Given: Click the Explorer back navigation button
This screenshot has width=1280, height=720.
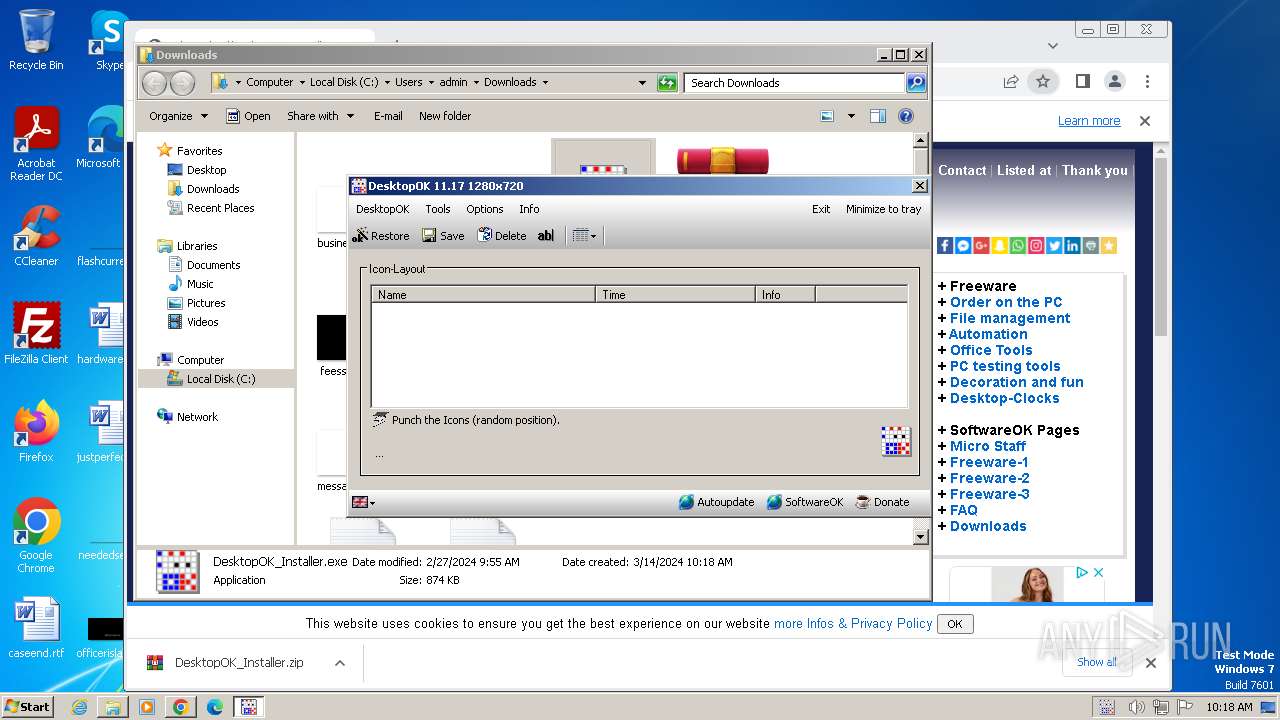Looking at the screenshot, I should (155, 83).
